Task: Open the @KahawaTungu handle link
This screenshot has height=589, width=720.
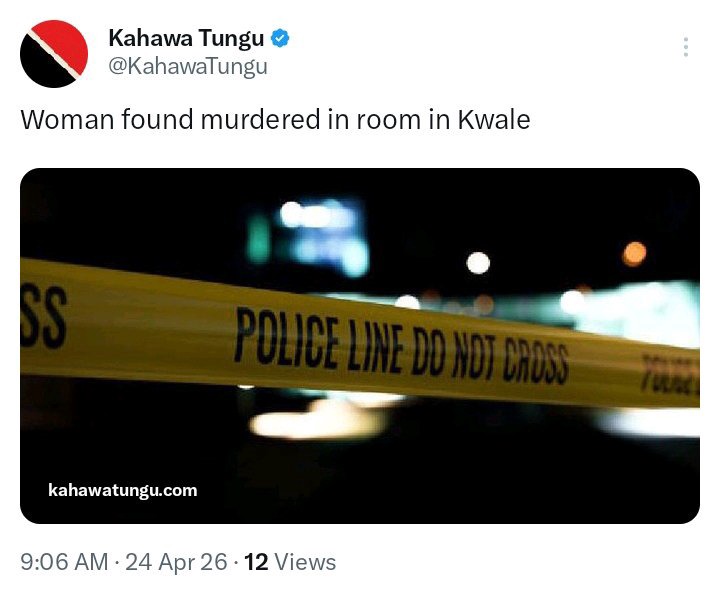Action: coord(188,67)
